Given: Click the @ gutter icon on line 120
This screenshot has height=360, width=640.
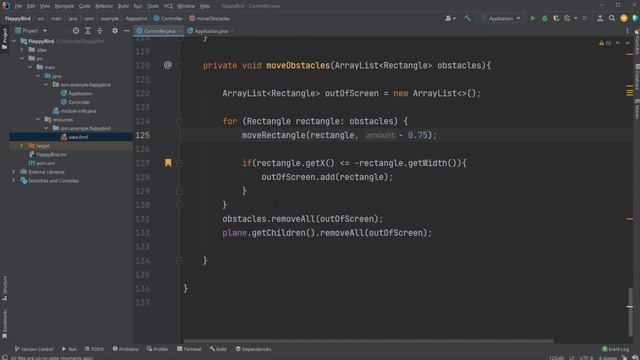Looking at the screenshot, I should tap(168, 65).
